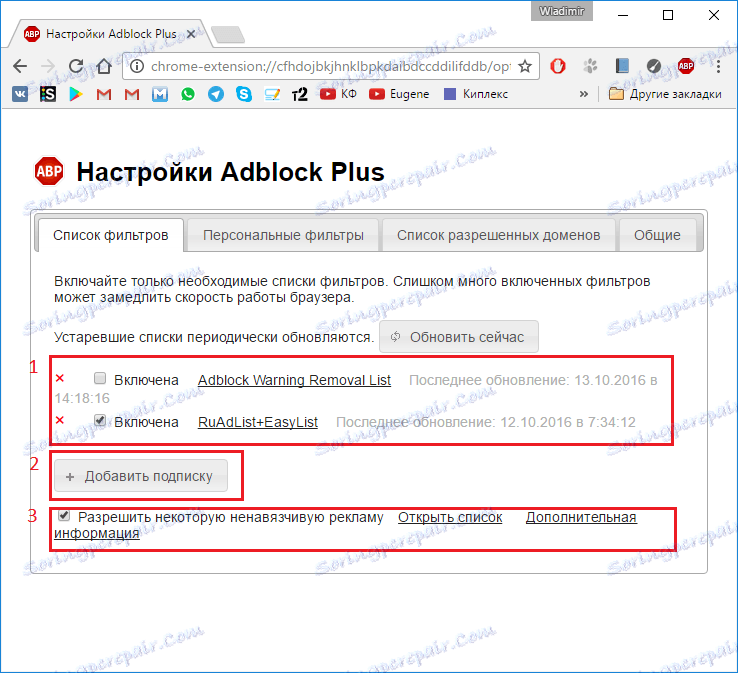Click the Открыть список link
This screenshot has height=673, width=738.
[x=450, y=517]
